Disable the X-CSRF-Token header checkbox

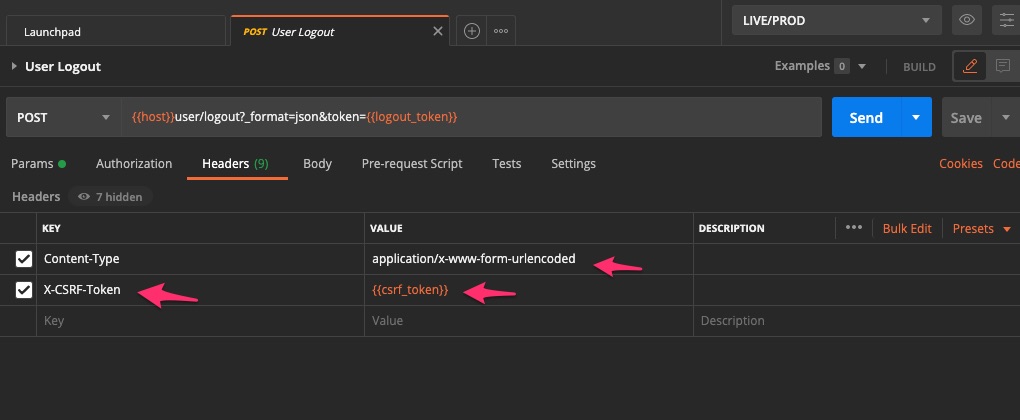coord(24,290)
